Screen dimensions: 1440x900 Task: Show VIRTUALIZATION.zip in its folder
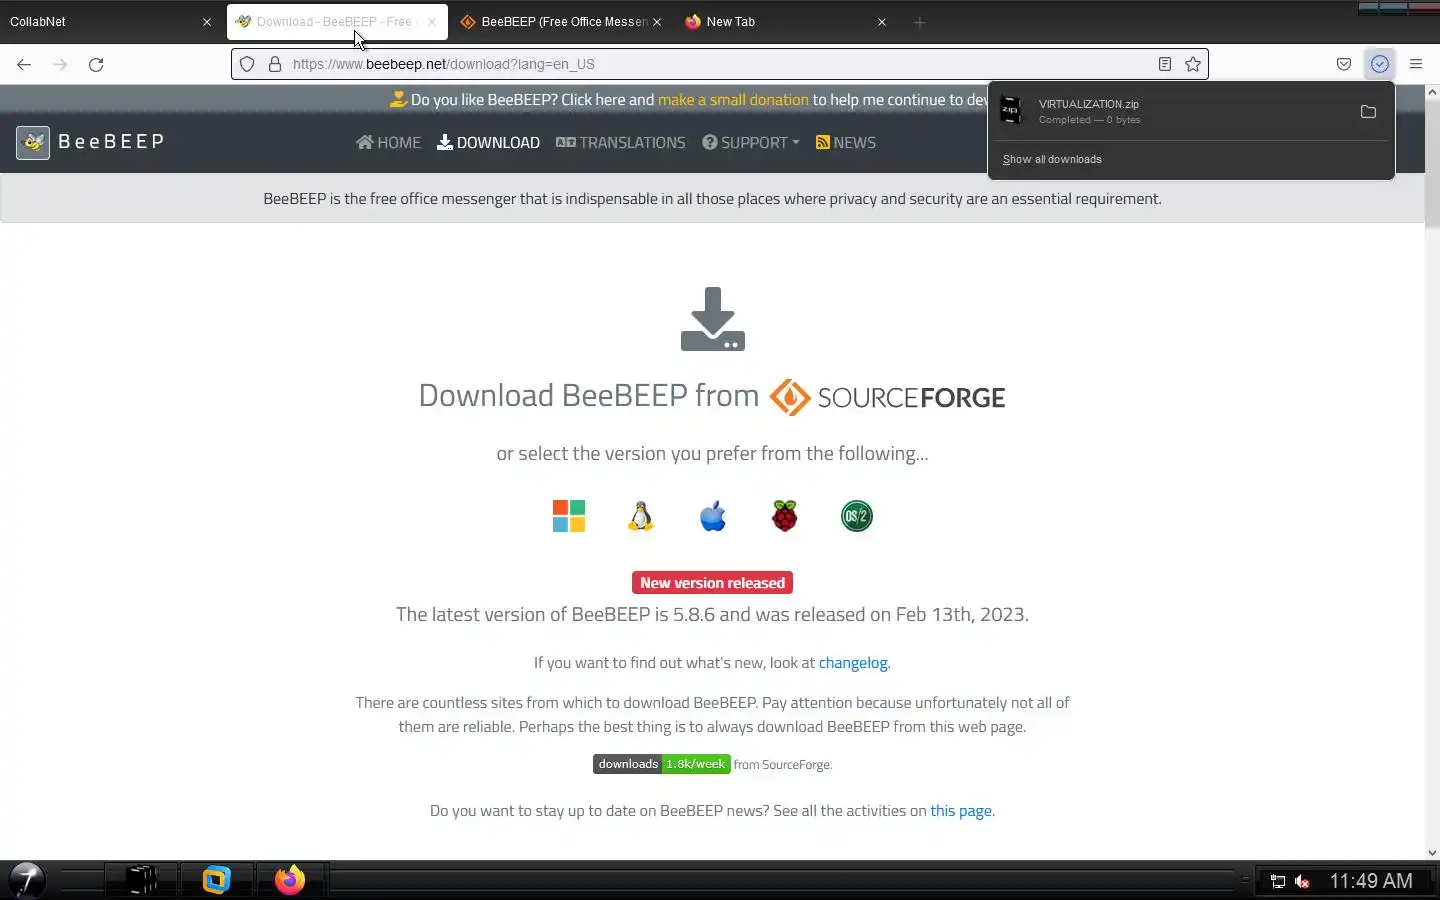[x=1368, y=111]
